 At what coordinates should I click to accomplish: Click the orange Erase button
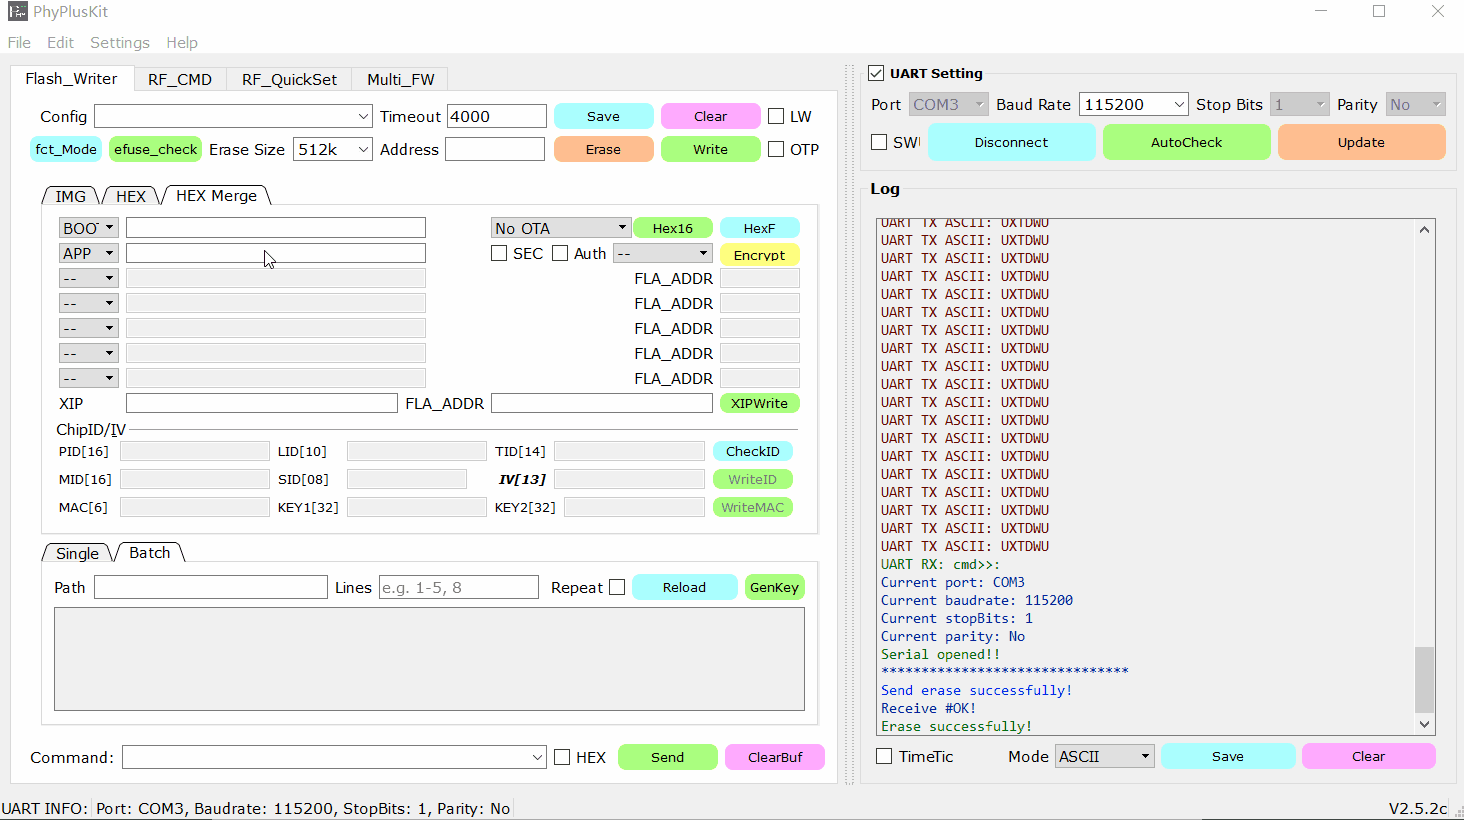[x=603, y=149]
